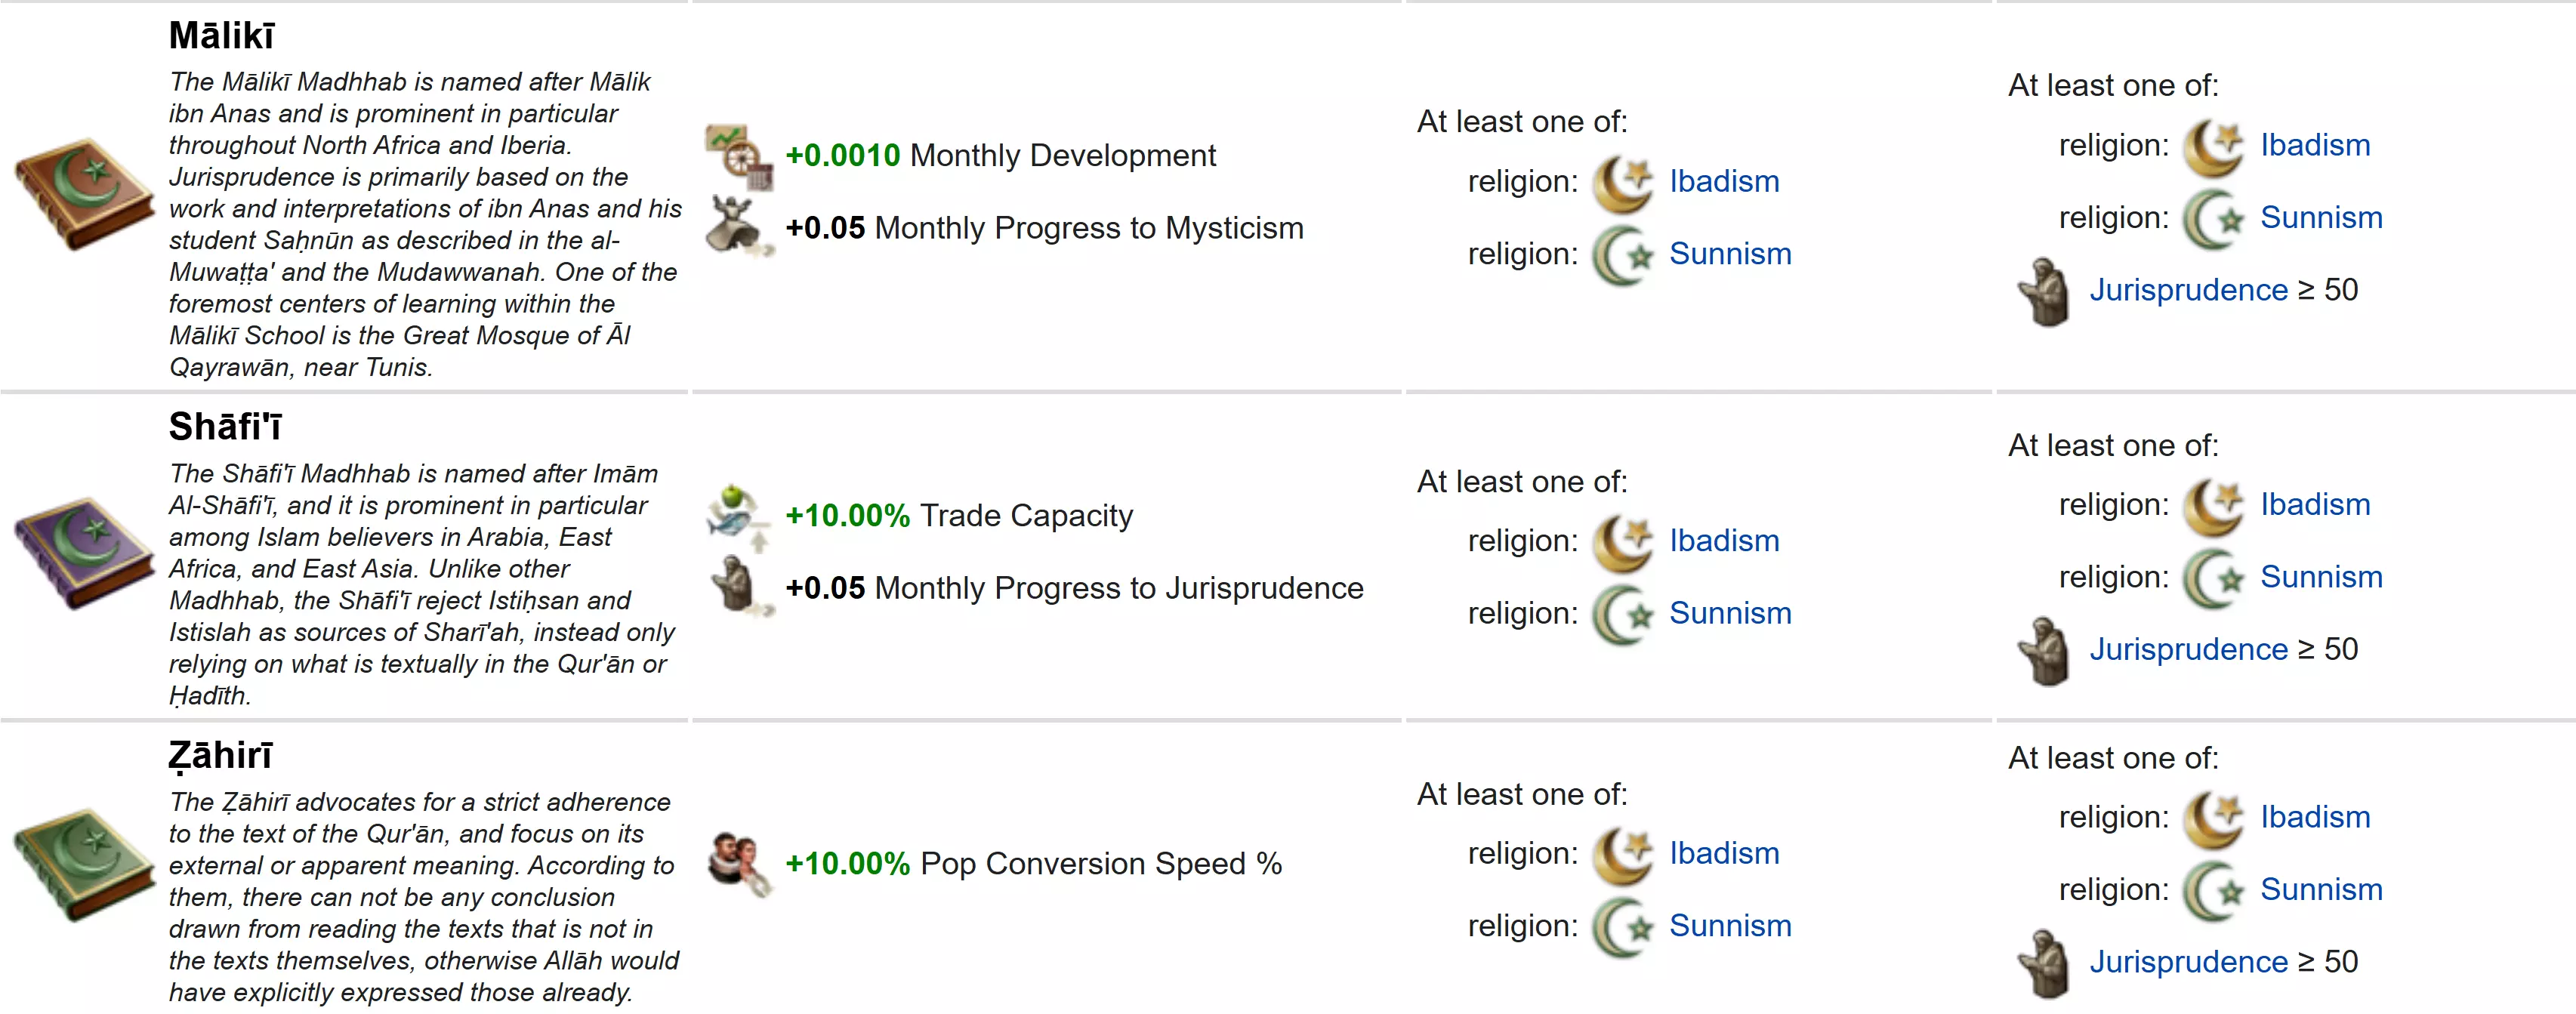Open Sunnism link in Mālikī last column

(x=2321, y=218)
